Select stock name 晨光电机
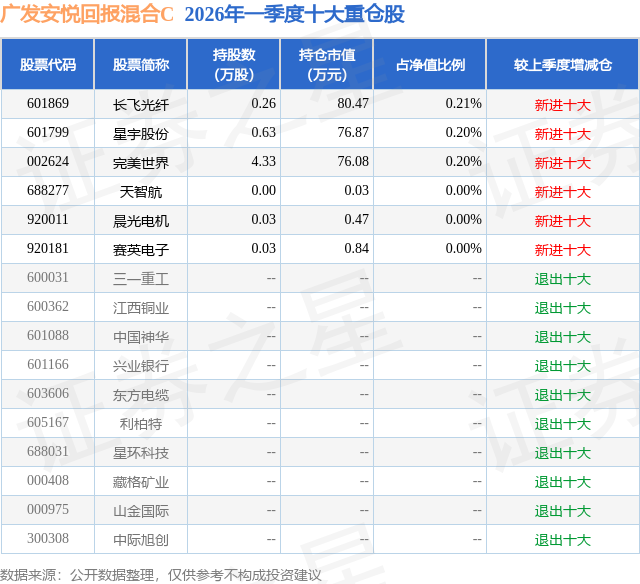Screen dimensions: 640x584 [x=141, y=221]
